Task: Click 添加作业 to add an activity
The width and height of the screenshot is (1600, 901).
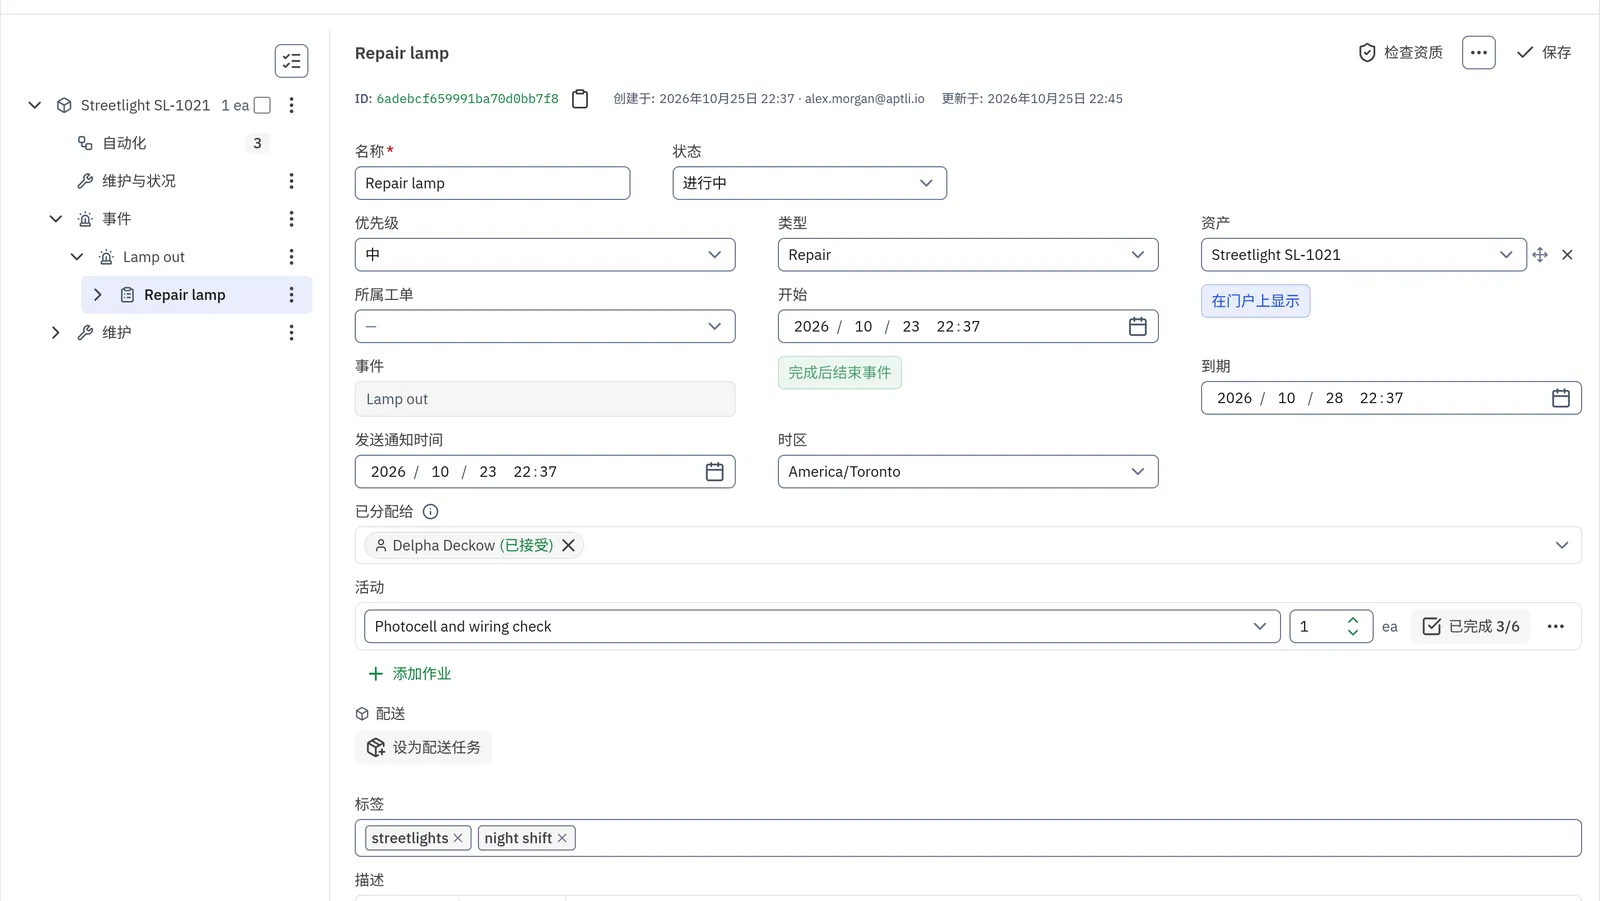Action: pyautogui.click(x=410, y=674)
